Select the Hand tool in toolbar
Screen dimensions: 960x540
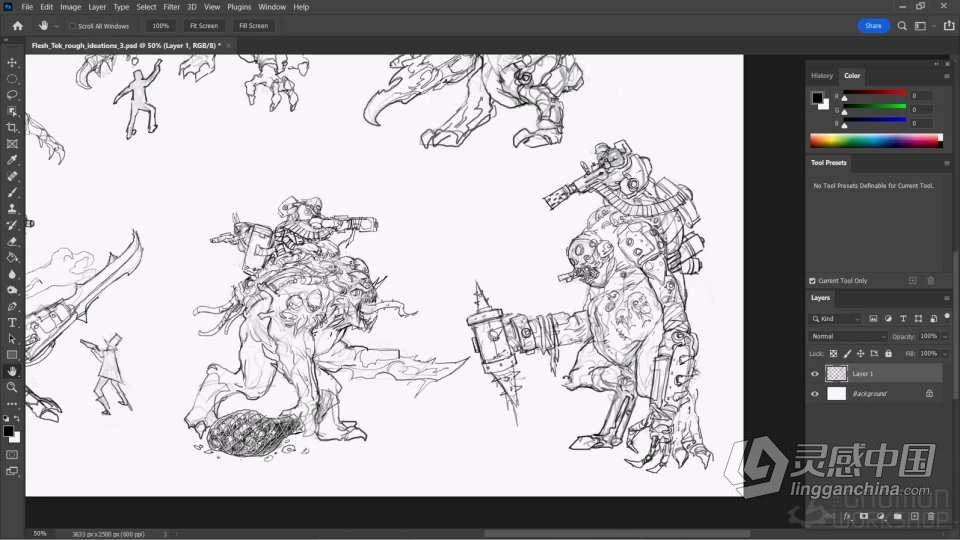coord(12,371)
